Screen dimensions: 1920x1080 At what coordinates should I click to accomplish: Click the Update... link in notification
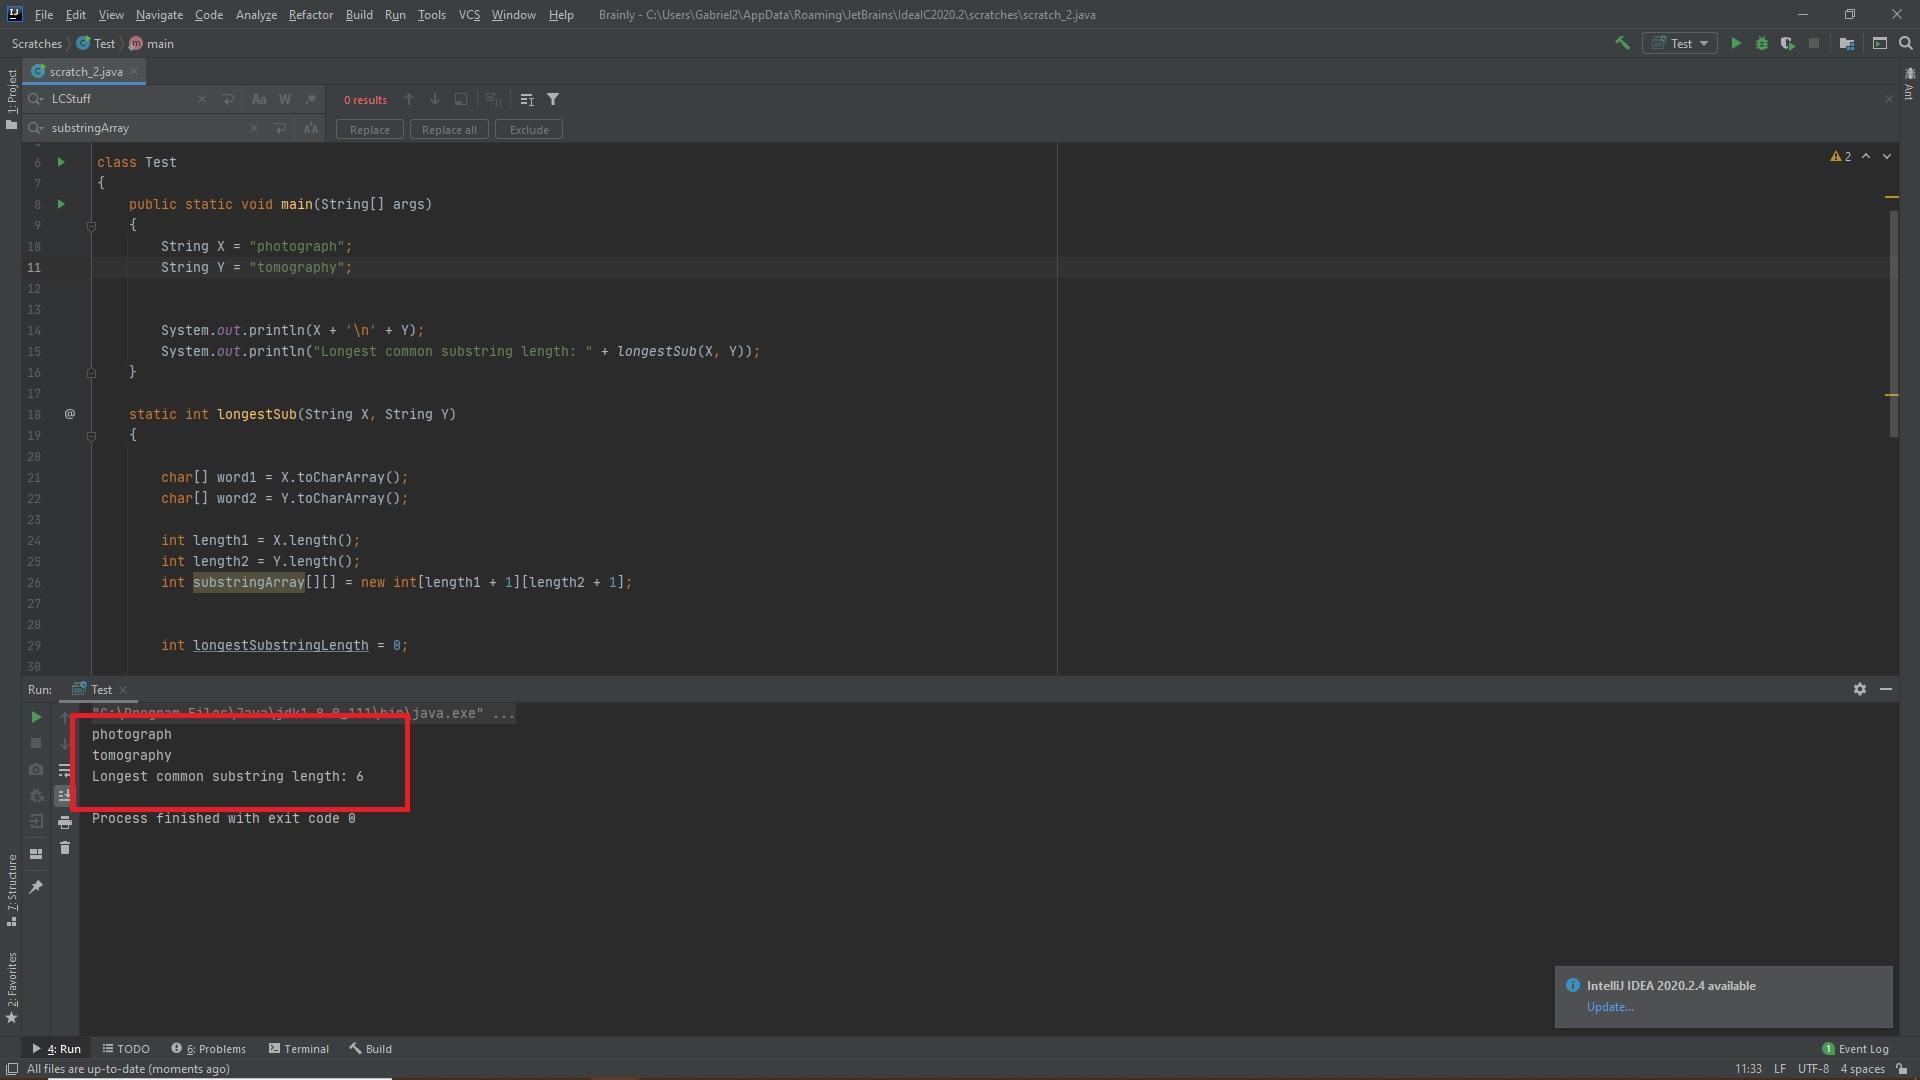1609,1007
